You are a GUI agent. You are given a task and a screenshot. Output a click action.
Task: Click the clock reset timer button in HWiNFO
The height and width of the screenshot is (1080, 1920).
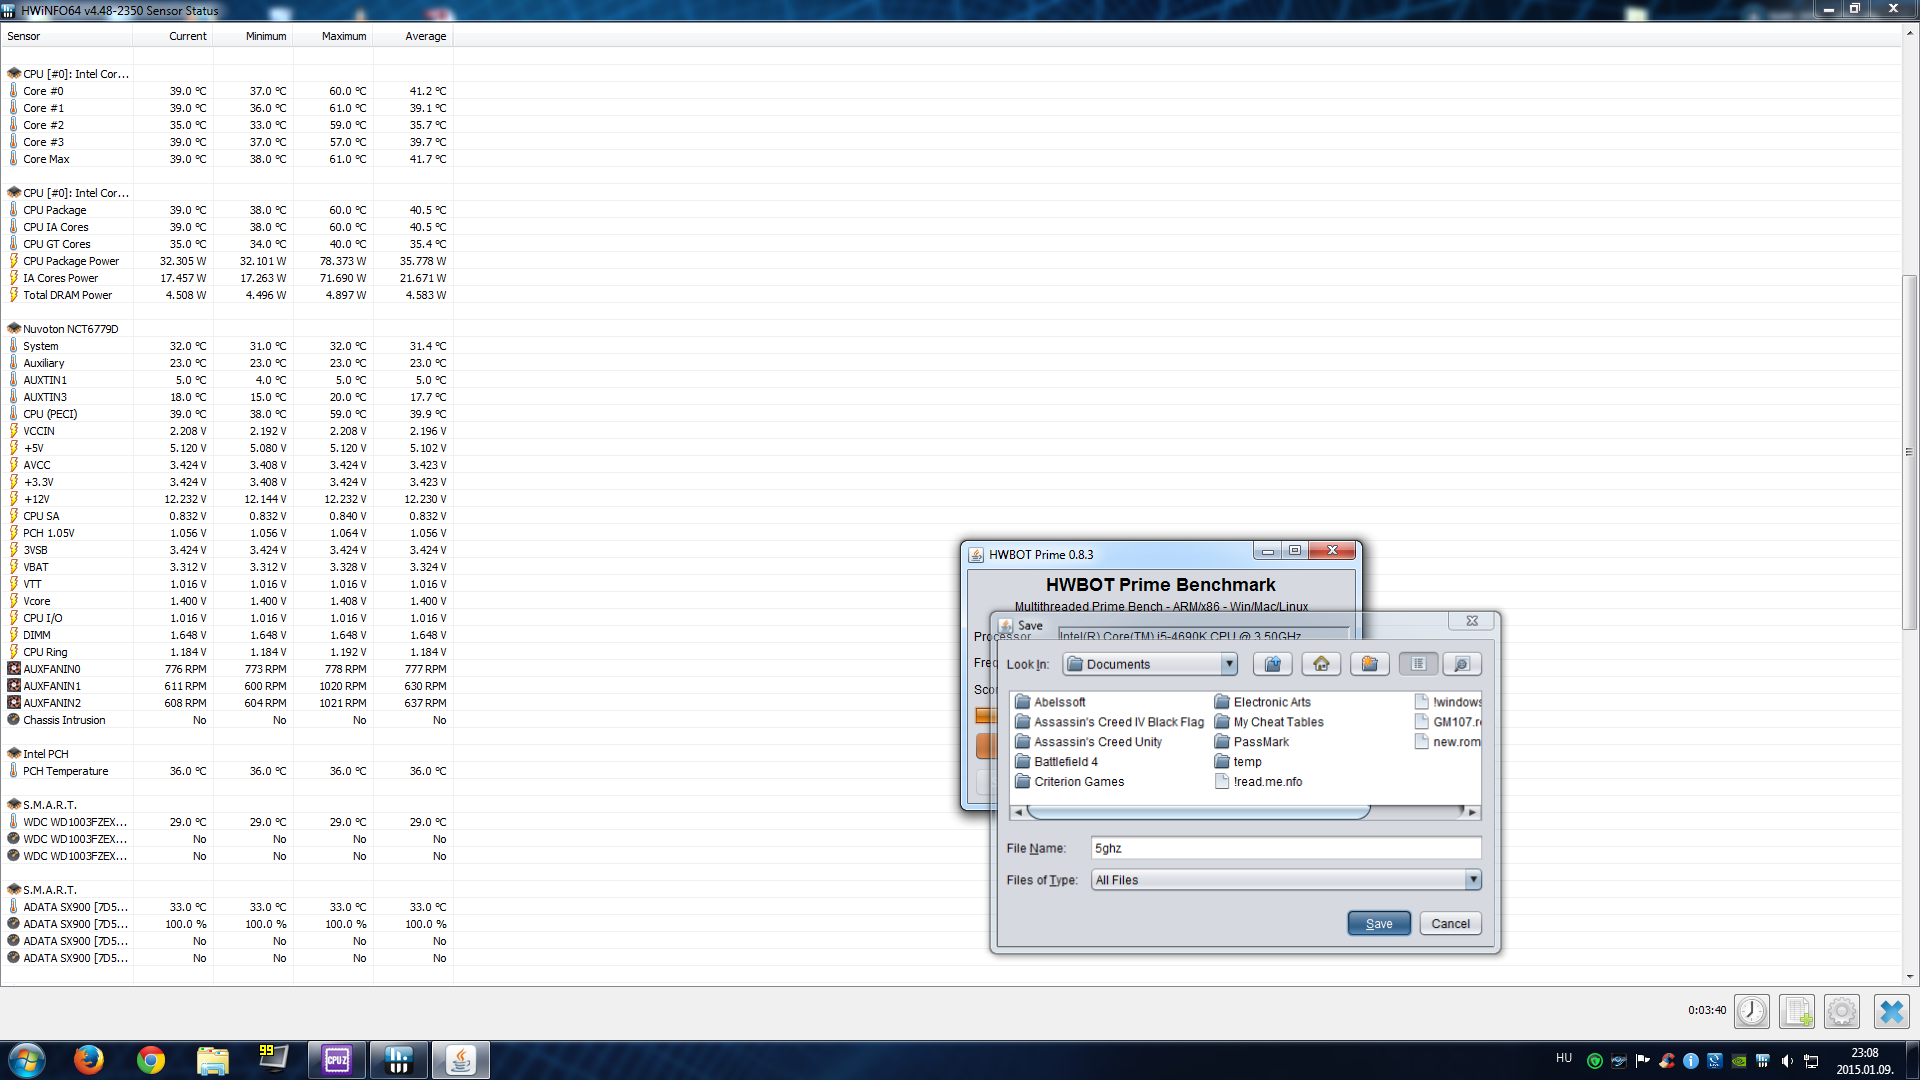pyautogui.click(x=1751, y=1011)
